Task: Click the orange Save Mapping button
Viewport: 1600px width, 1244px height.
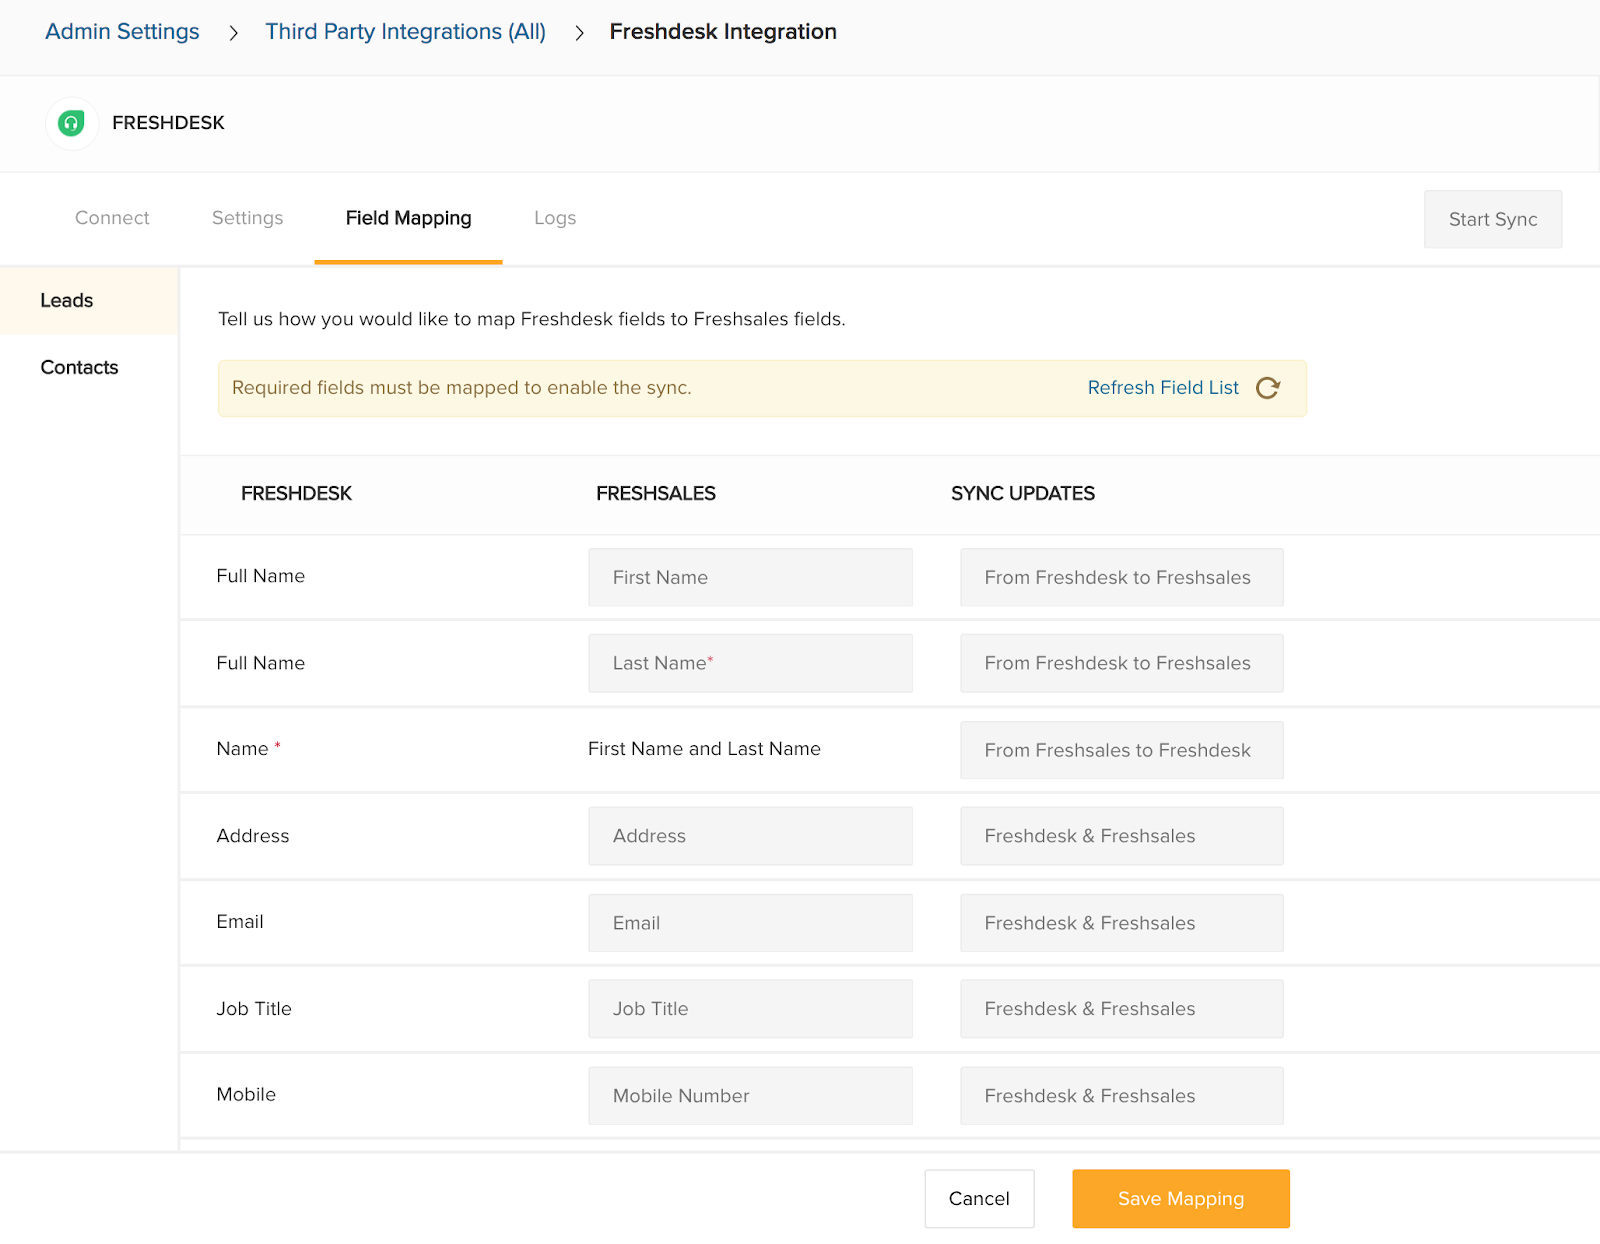Action: click(x=1181, y=1199)
